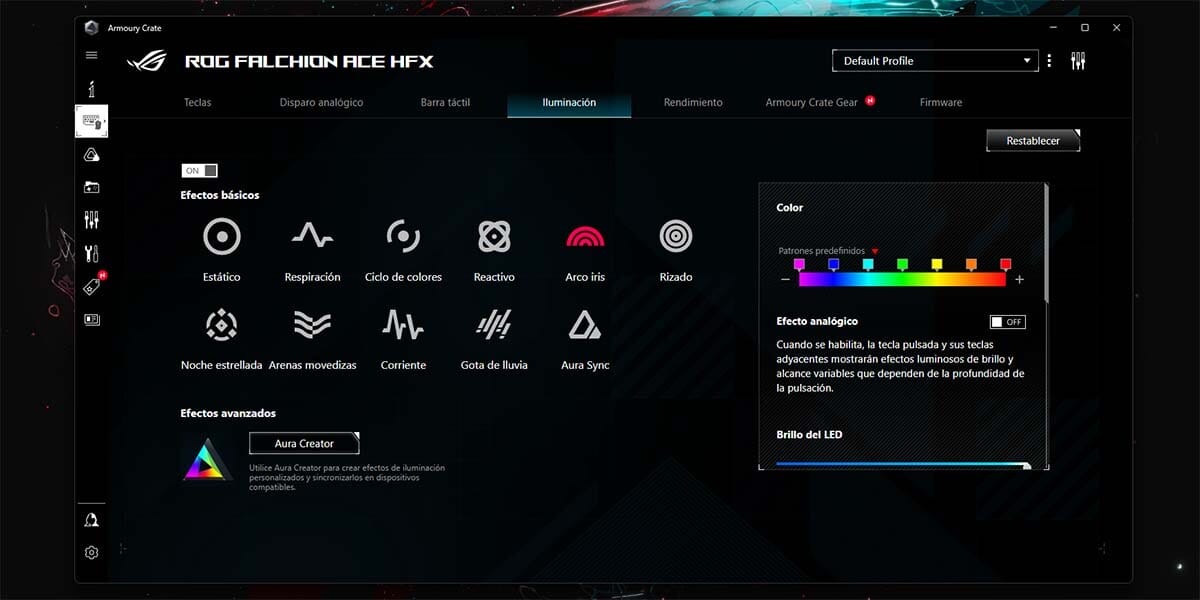Open the settings gear icon
This screenshot has width=1200, height=600.
(x=92, y=552)
